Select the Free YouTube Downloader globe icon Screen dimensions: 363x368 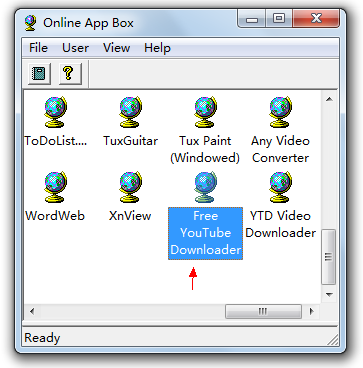point(205,187)
